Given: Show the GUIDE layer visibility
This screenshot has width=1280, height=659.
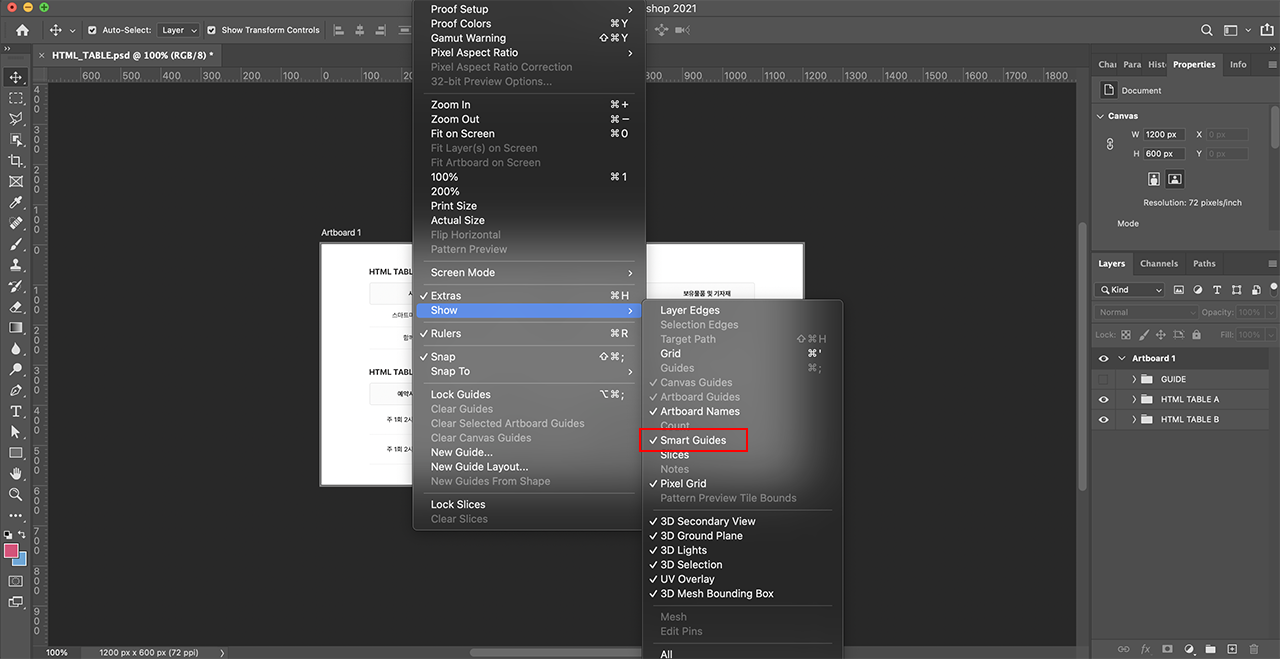Looking at the screenshot, I should point(1103,379).
